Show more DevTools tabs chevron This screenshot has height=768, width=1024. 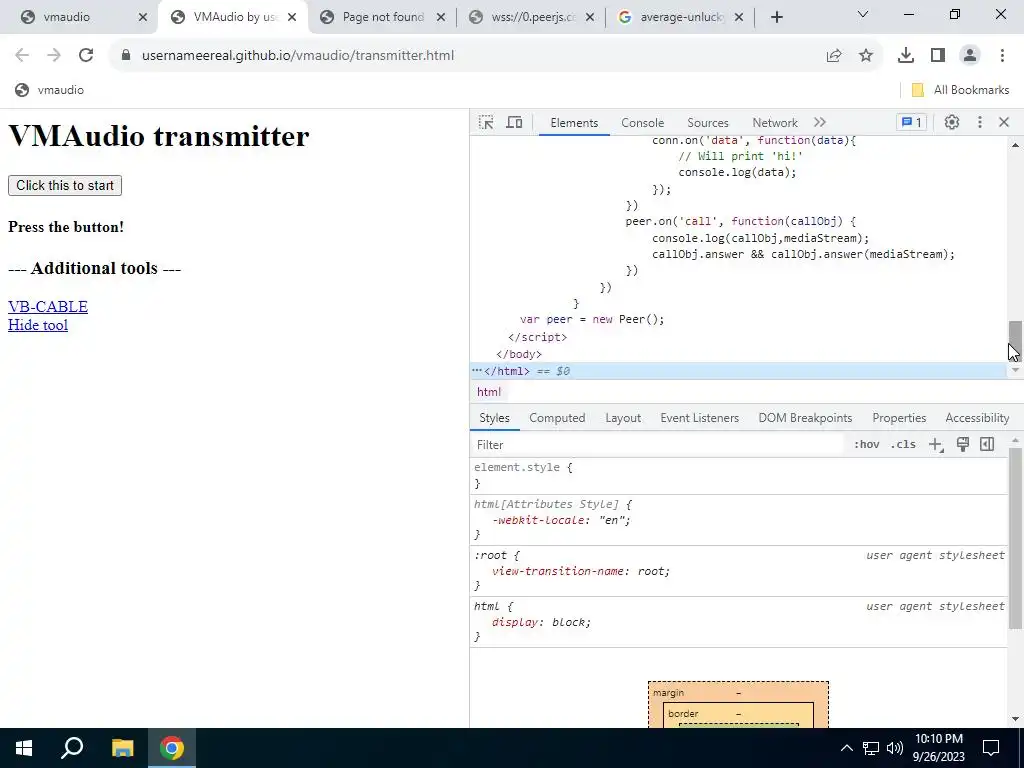[820, 122]
